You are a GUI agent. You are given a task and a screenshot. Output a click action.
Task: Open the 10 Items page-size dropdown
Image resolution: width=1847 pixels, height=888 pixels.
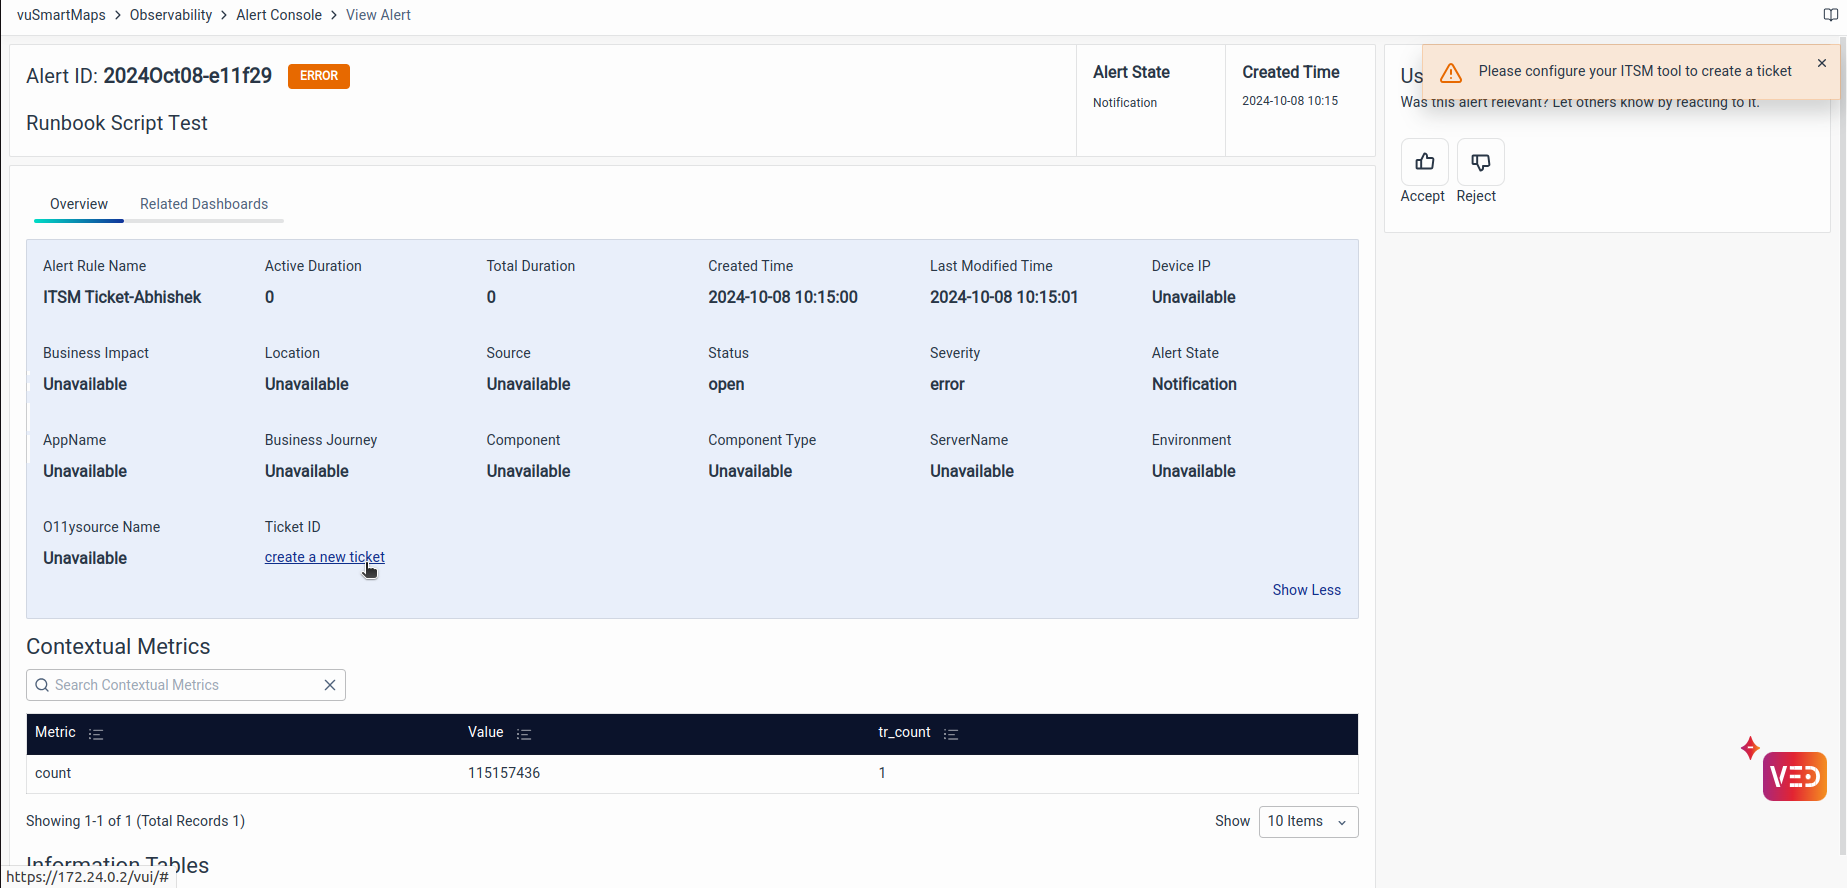coord(1307,821)
